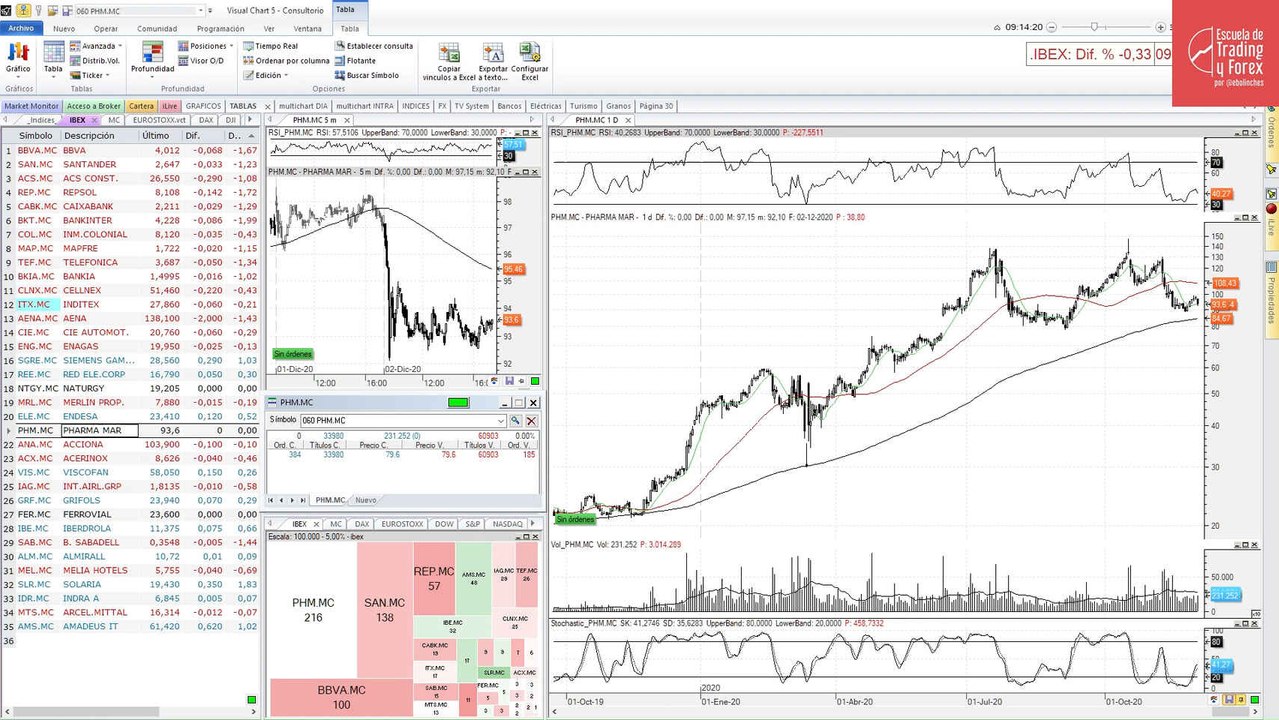Open the Nuevo tab in the PHM.MC window
Viewport: 1279px width, 720px height.
pos(366,499)
